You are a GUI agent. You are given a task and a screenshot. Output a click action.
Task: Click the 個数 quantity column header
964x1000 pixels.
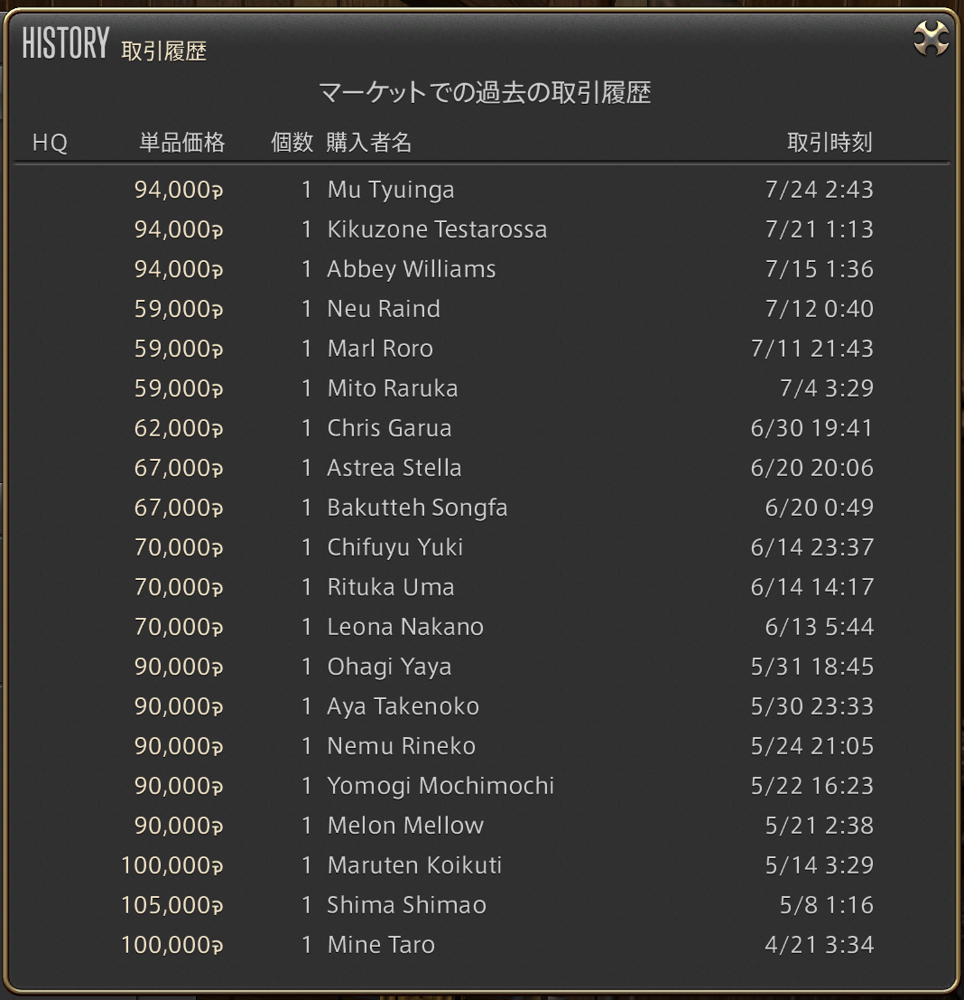[x=291, y=142]
